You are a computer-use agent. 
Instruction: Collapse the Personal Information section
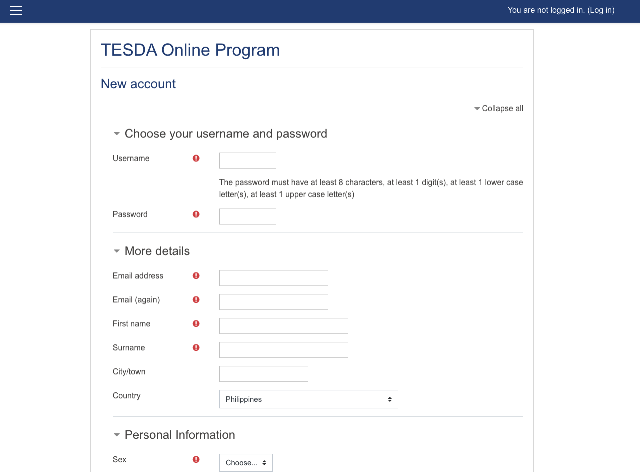pos(174,435)
